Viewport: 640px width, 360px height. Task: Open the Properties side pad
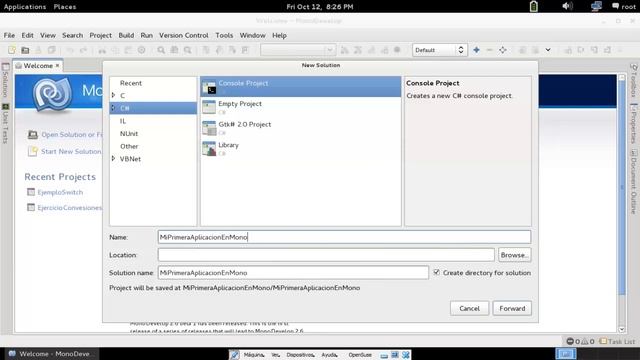coord(633,123)
